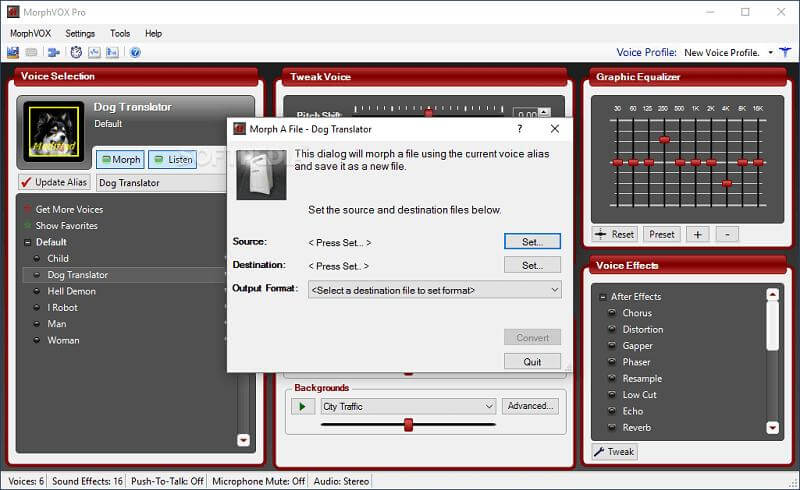This screenshot has width=800, height=490.
Task: Click the Voice Effects list scroll down arrow
Action: [x=772, y=428]
